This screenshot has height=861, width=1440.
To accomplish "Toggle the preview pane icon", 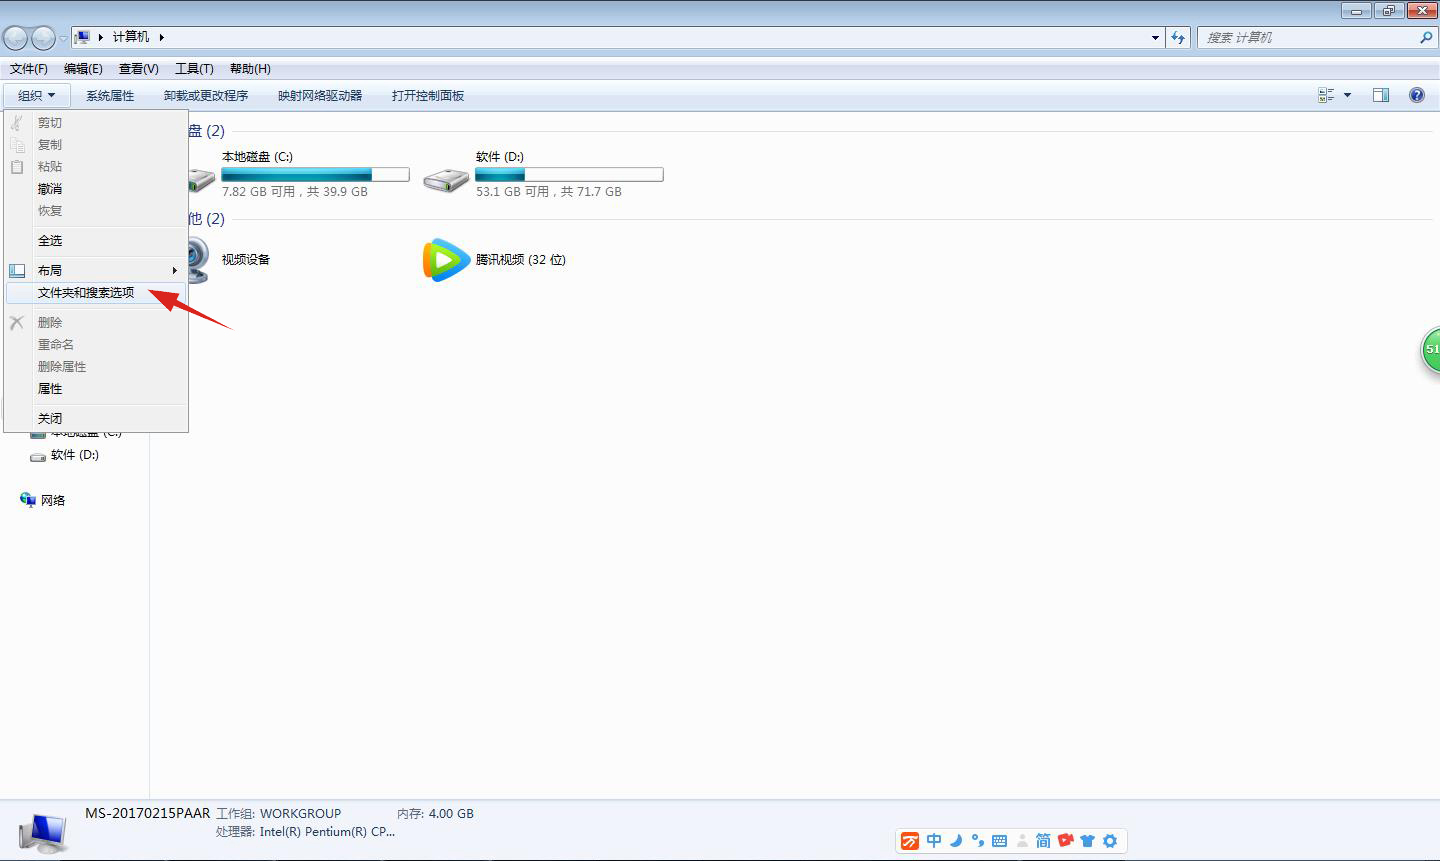I will coord(1381,95).
